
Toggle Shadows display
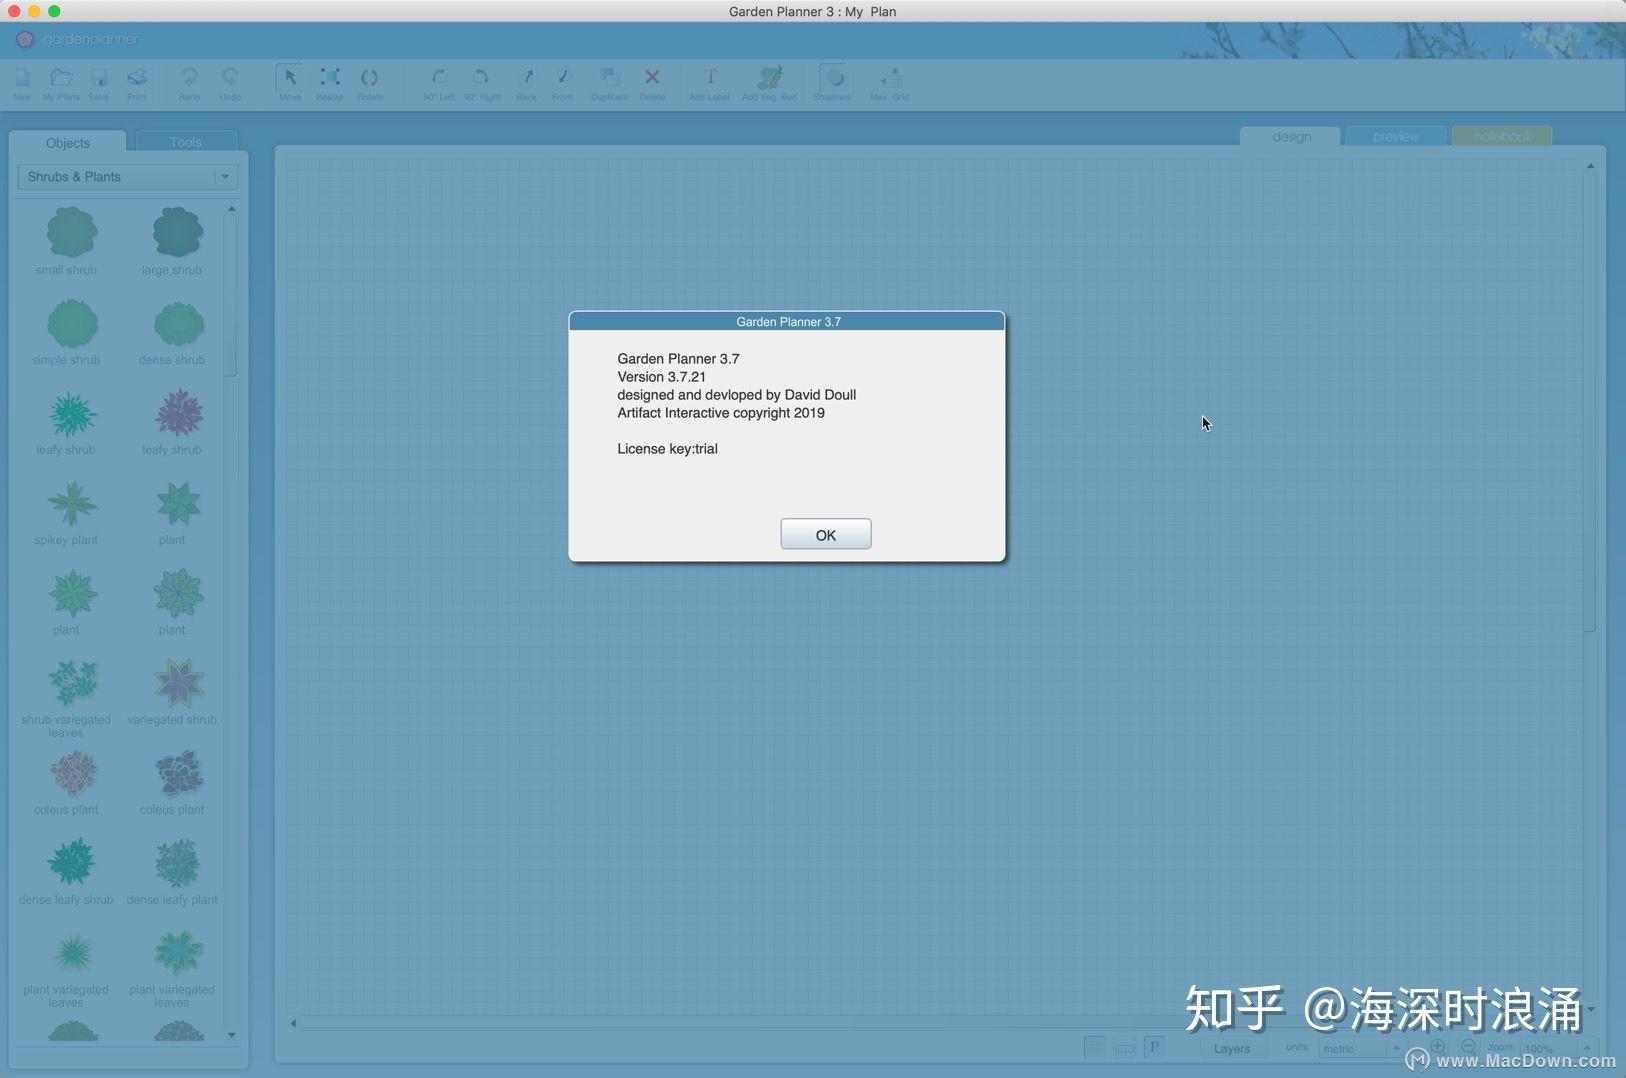click(831, 80)
